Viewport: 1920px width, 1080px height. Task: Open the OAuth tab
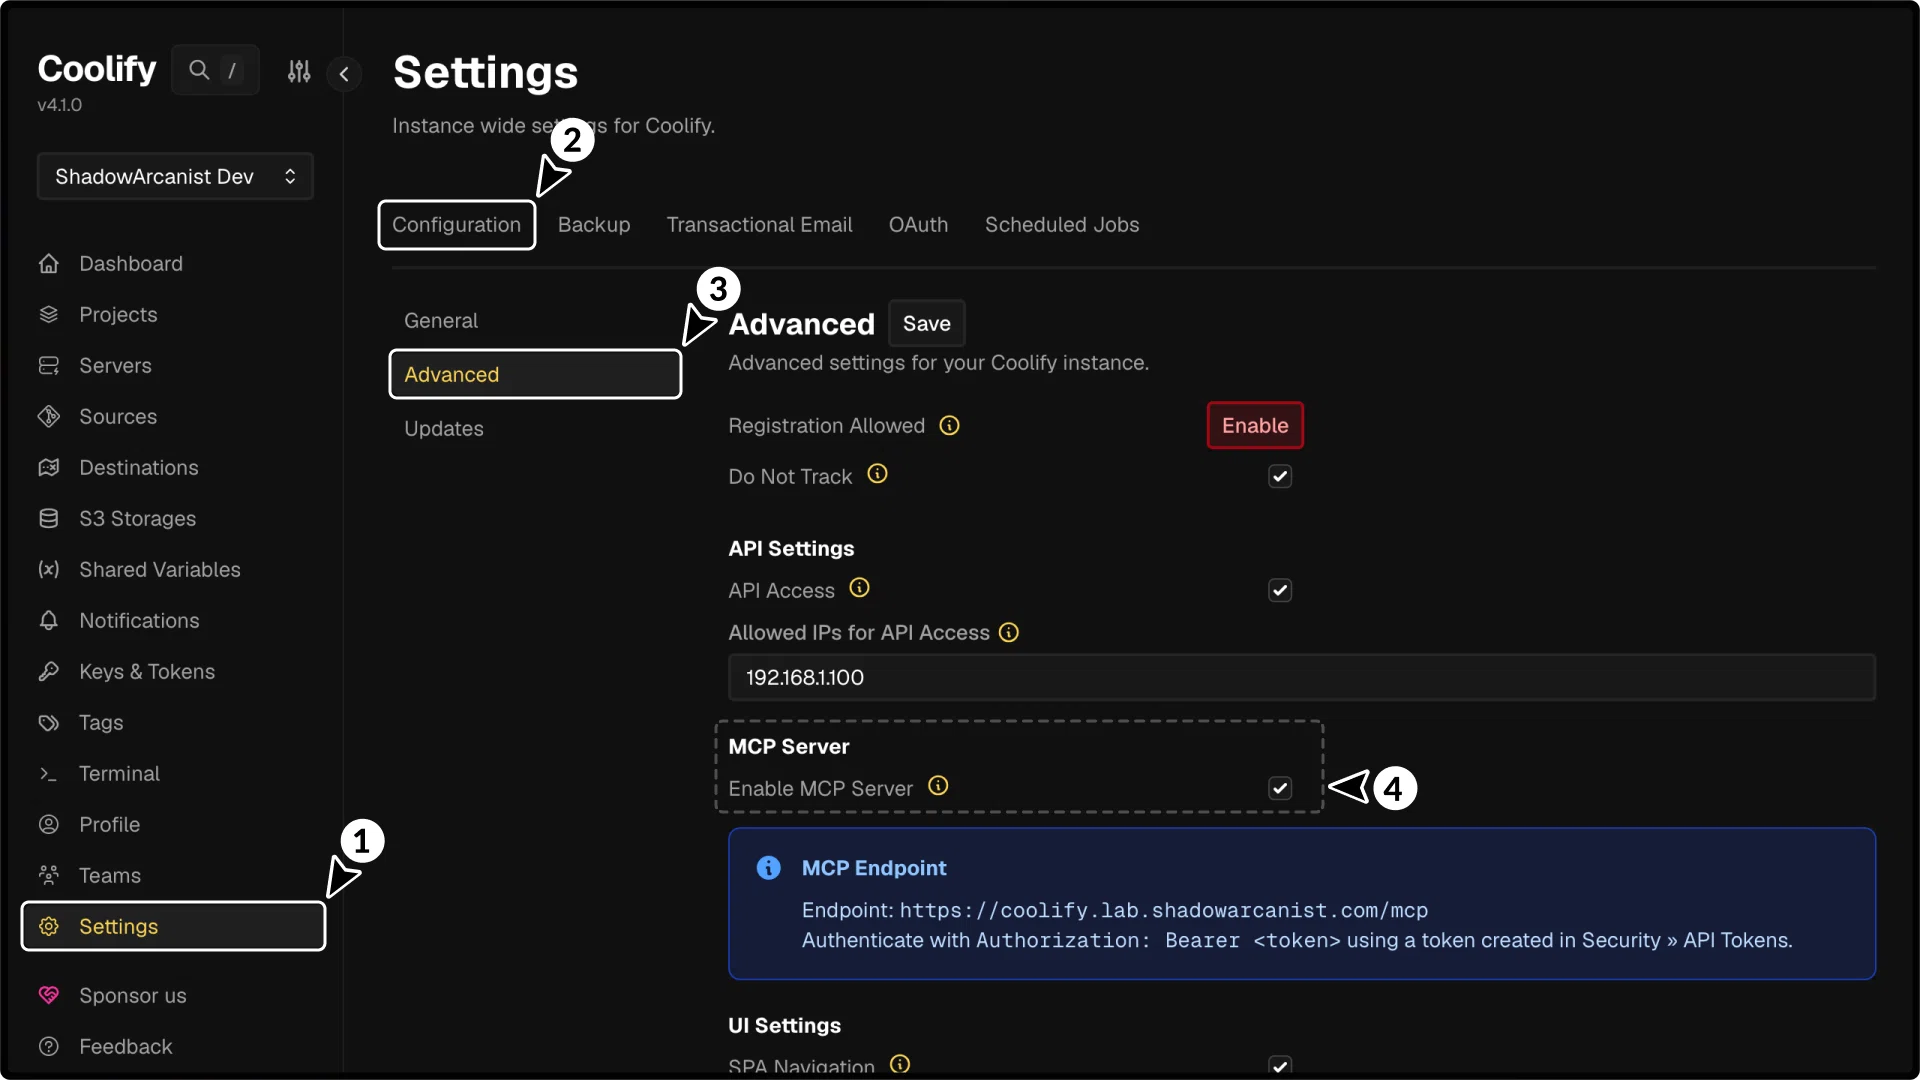918,225
